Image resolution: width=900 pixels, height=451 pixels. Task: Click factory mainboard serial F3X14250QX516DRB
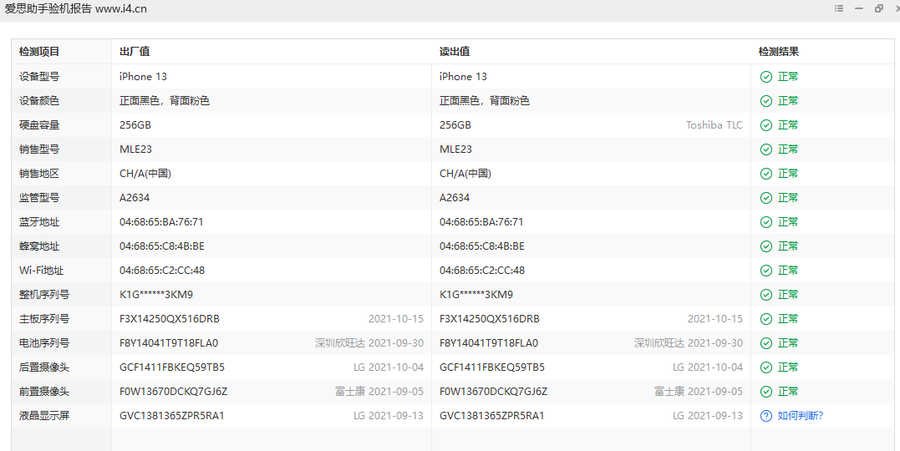click(x=169, y=318)
